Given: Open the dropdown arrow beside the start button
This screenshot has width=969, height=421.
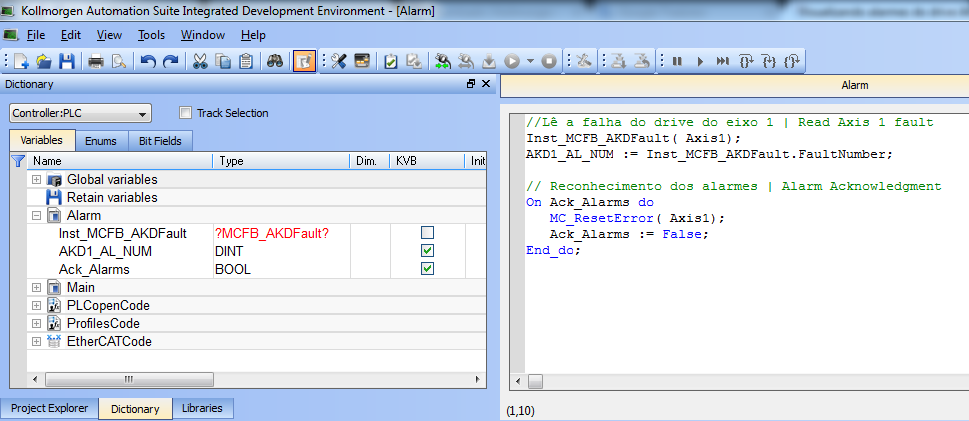Looking at the screenshot, I should click(530, 61).
